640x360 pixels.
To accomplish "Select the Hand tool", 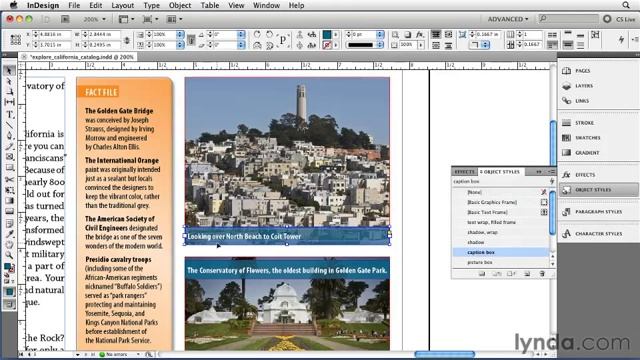I will click(x=9, y=244).
